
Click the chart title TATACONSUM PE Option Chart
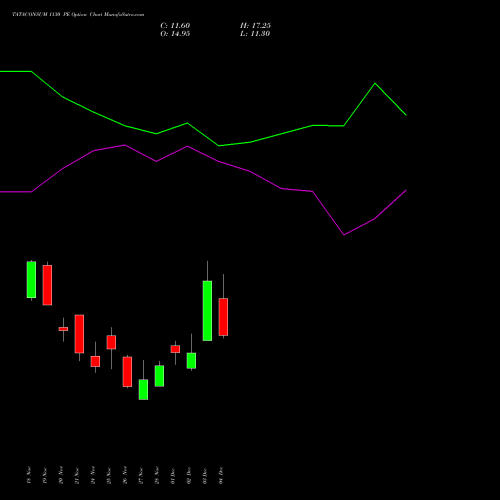pyautogui.click(x=78, y=14)
